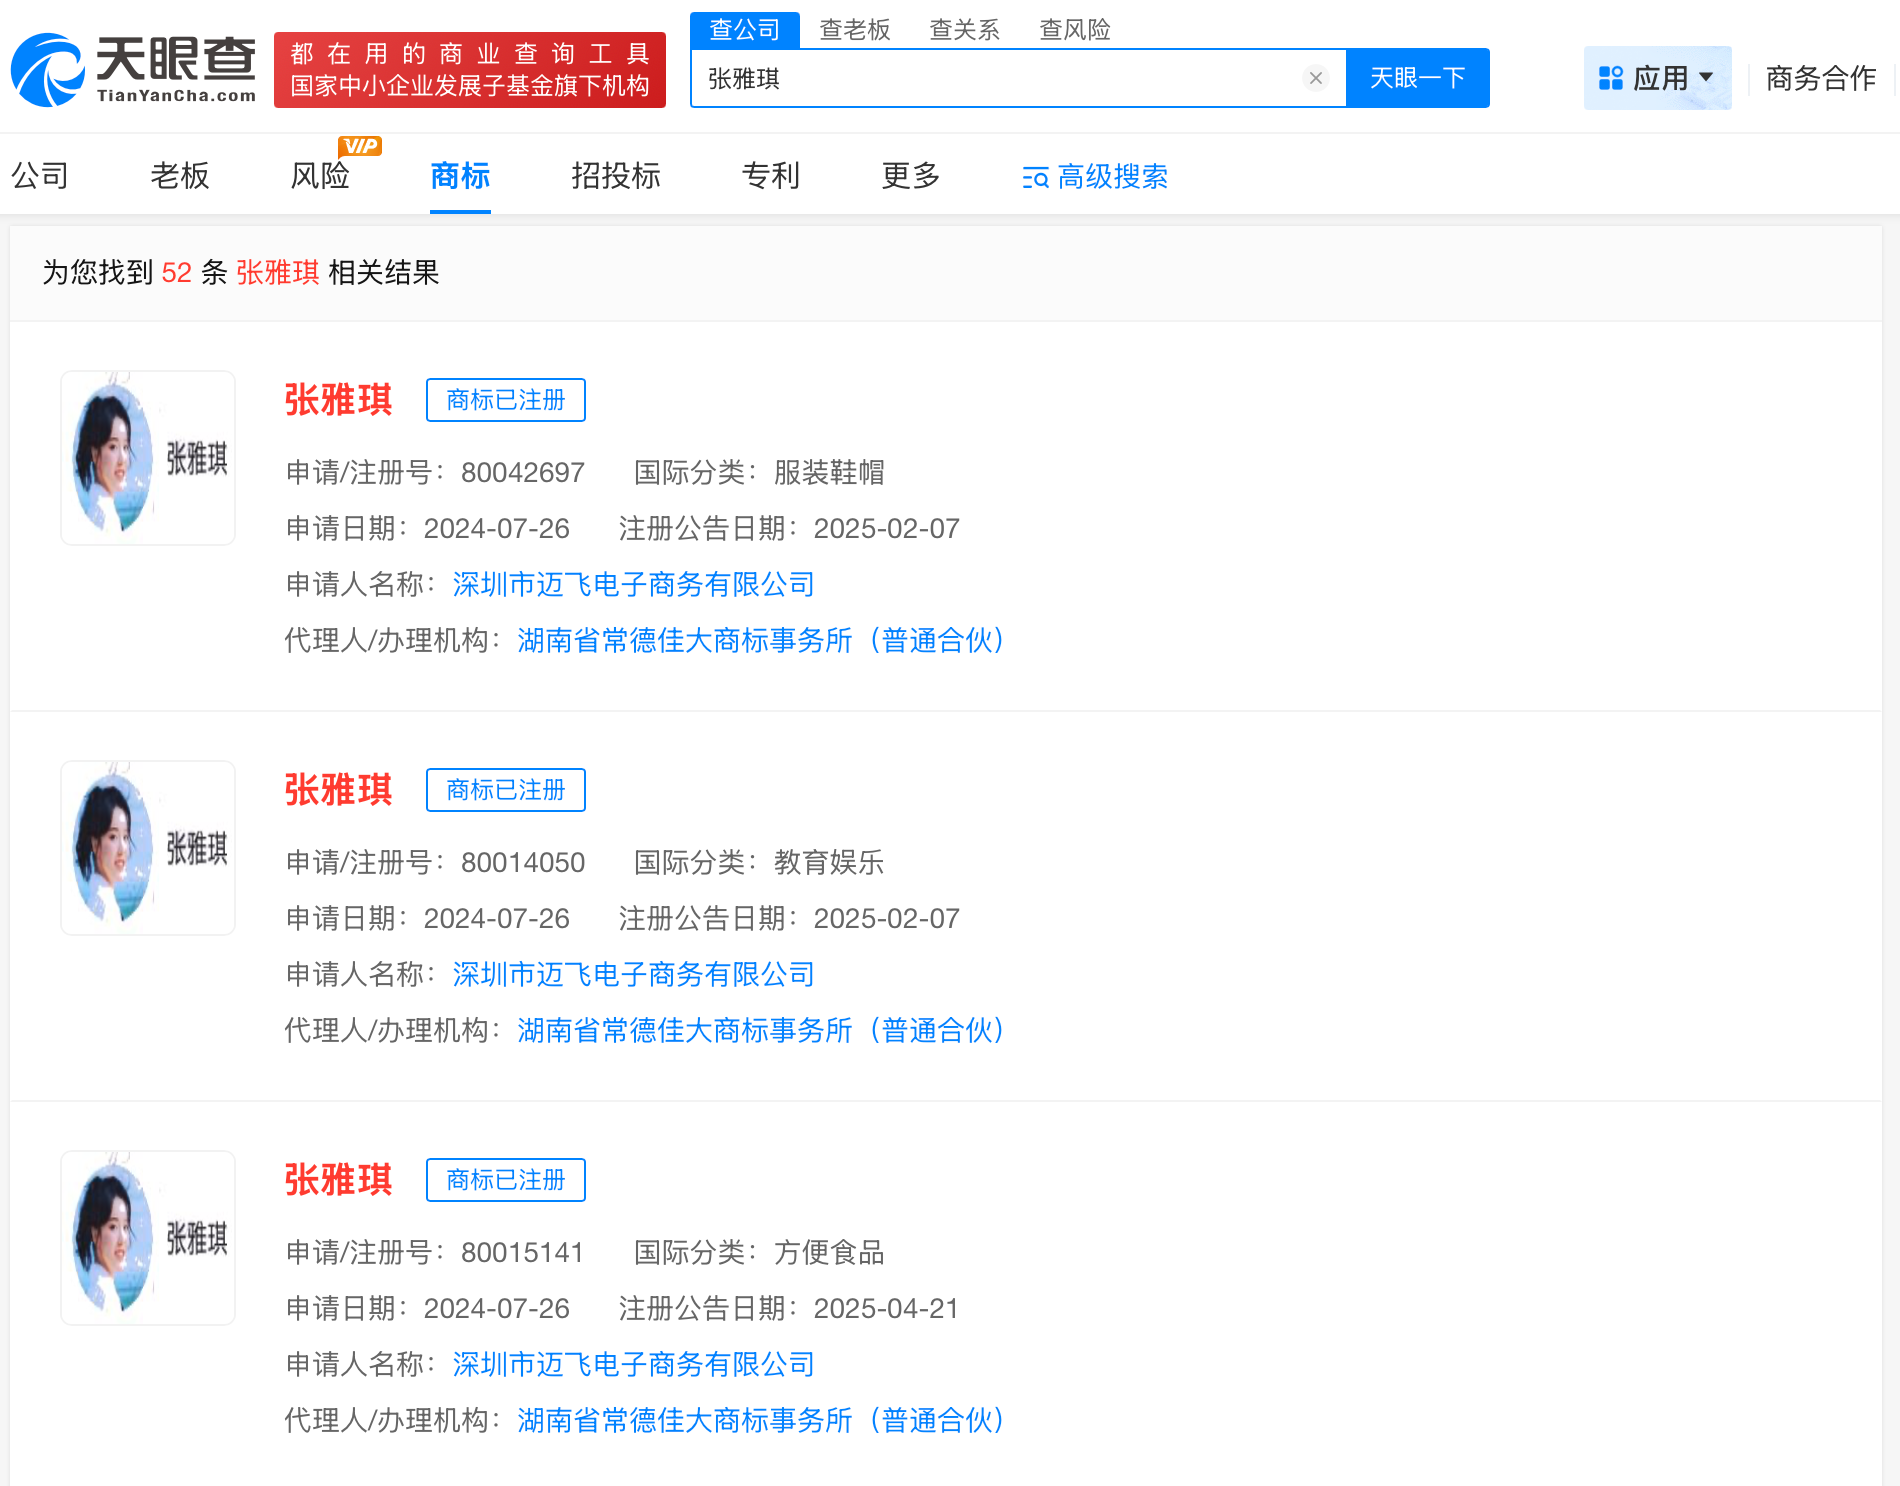Select the 查风险 search tab
This screenshot has width=1900, height=1486.
pyautogui.click(x=1075, y=30)
